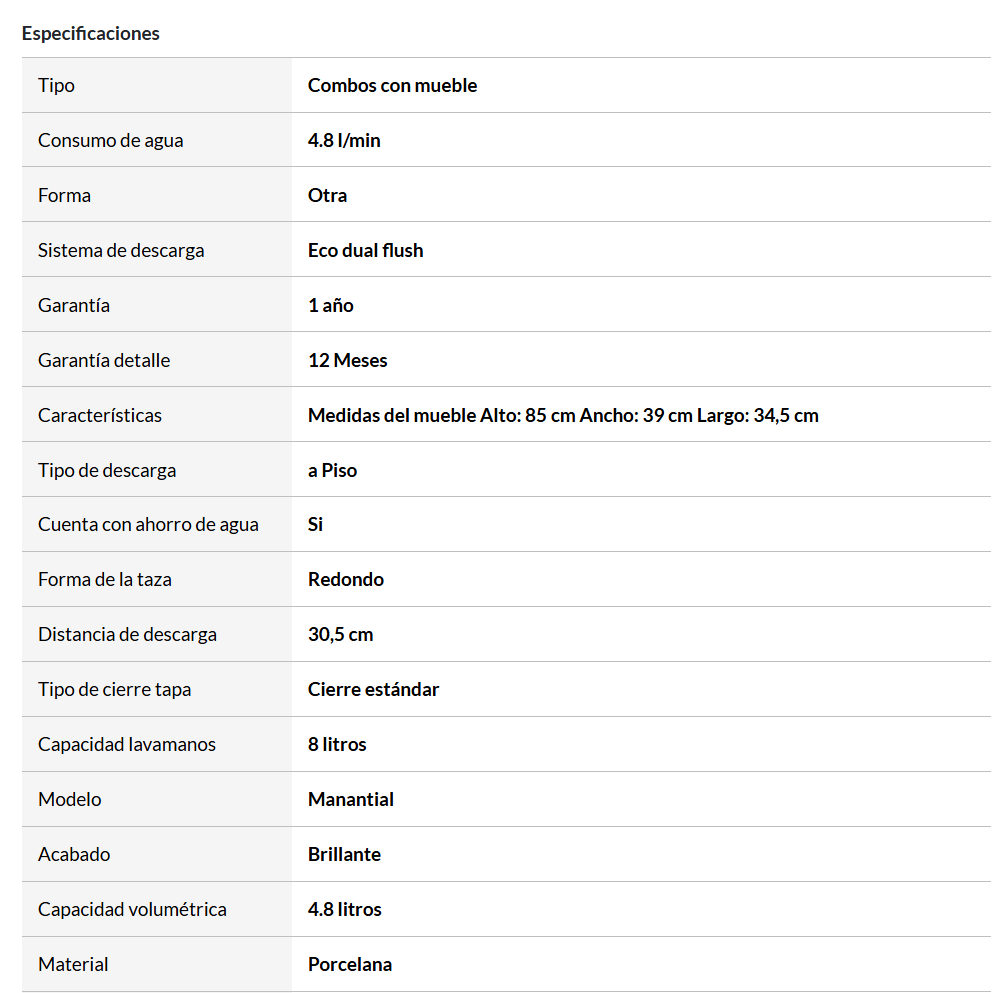The image size is (994, 993).
Task: Click the Tipo row label
Action: click(x=56, y=85)
